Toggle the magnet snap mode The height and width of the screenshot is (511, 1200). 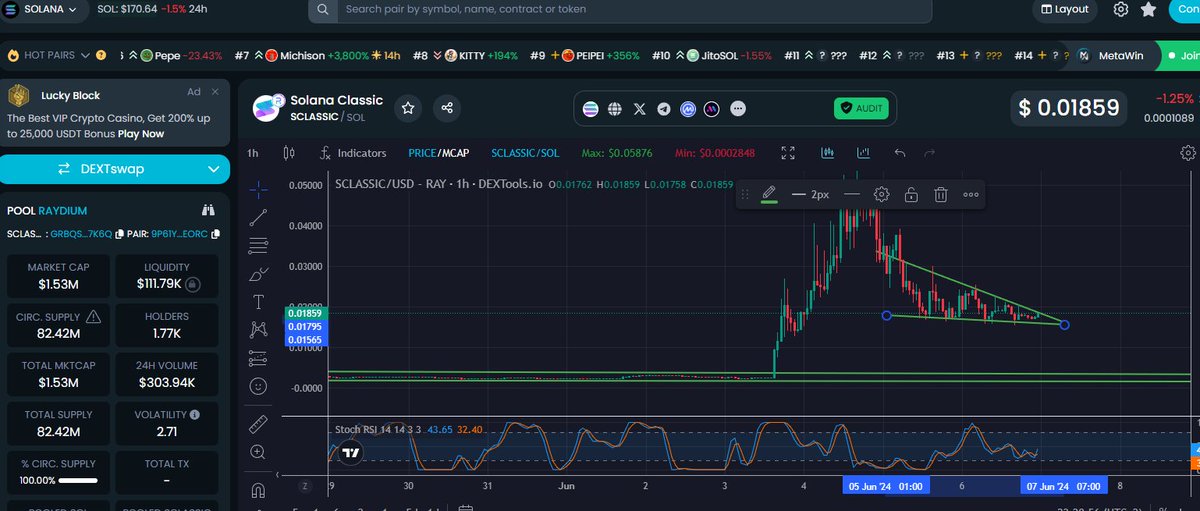click(258, 490)
